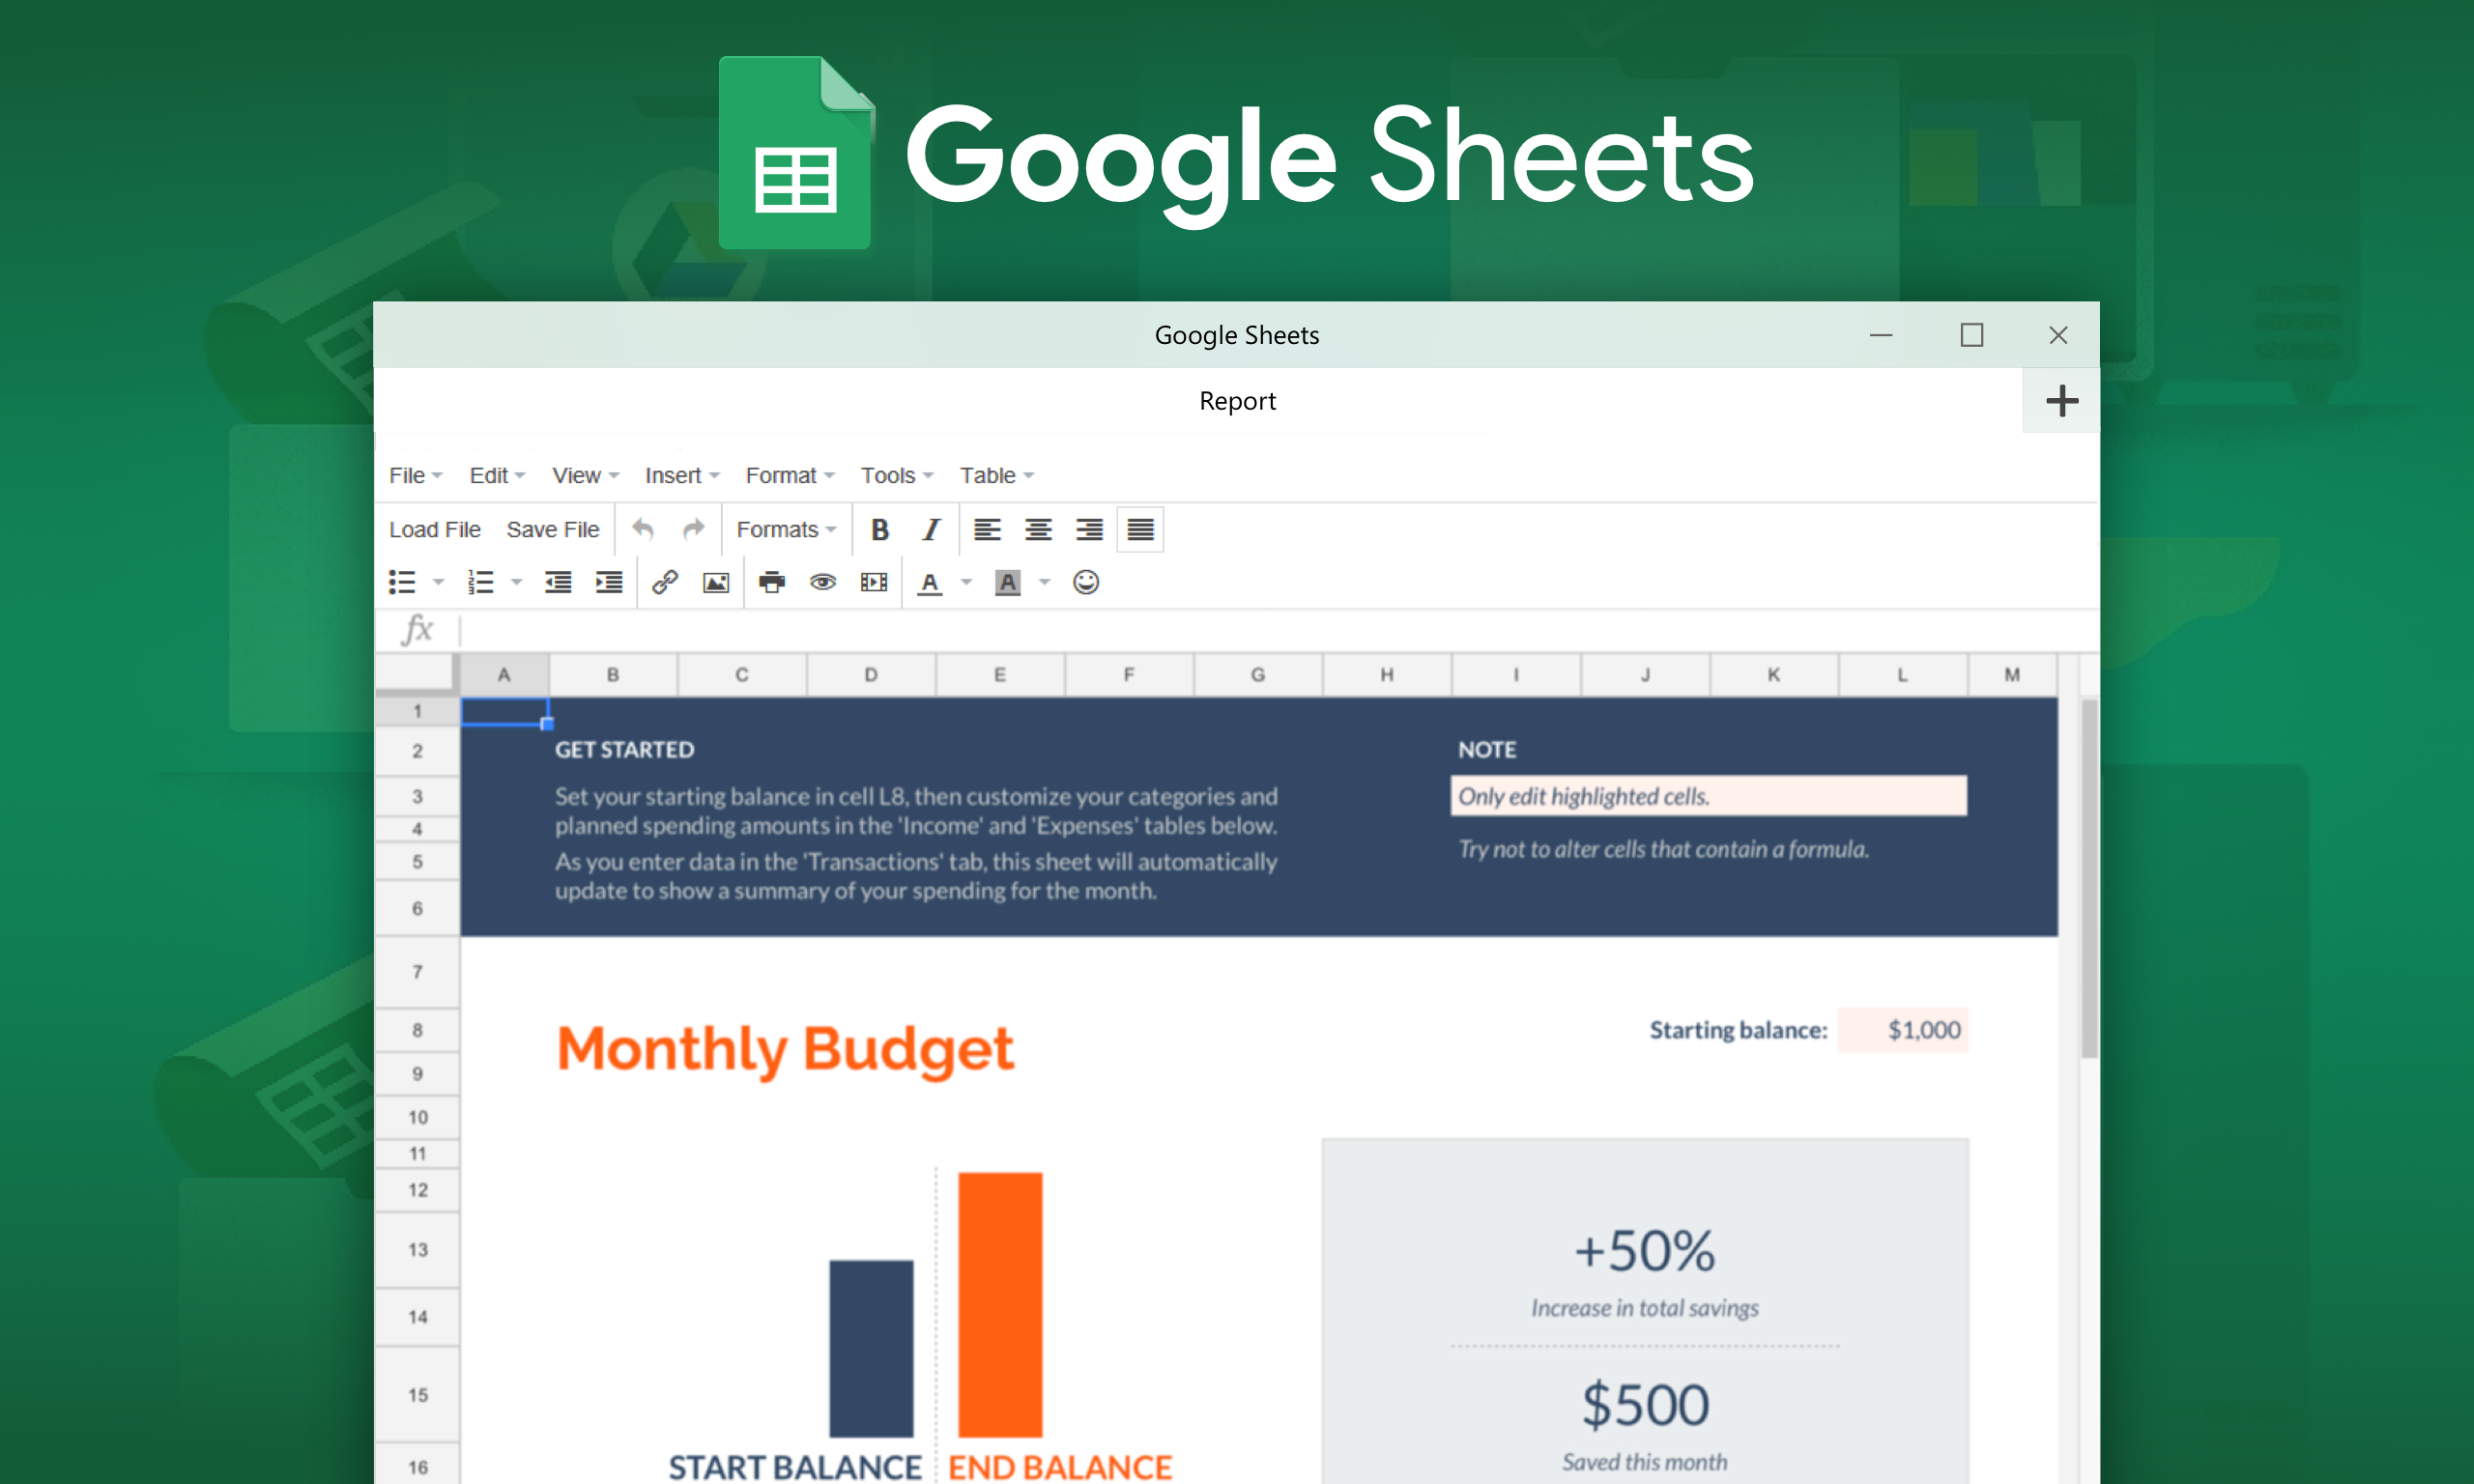Select the Report tab
The image size is (2474, 1484).
click(x=1237, y=401)
